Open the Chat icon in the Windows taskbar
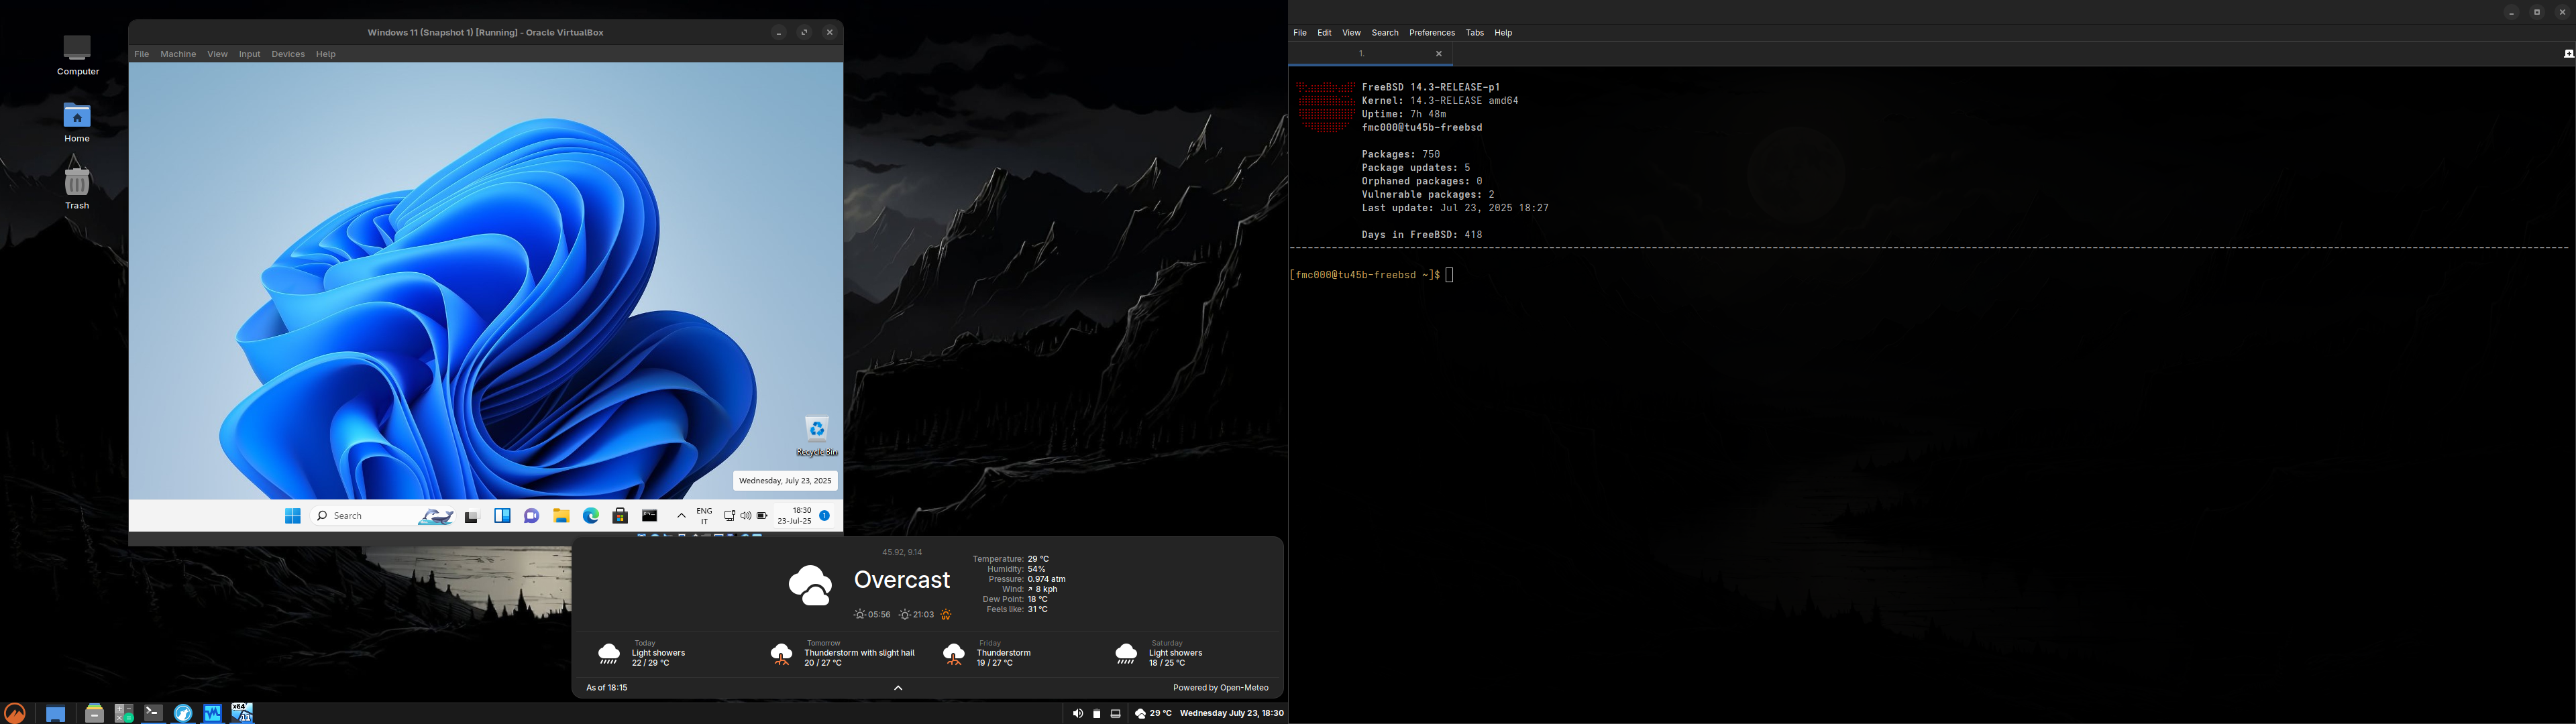 pyautogui.click(x=532, y=516)
